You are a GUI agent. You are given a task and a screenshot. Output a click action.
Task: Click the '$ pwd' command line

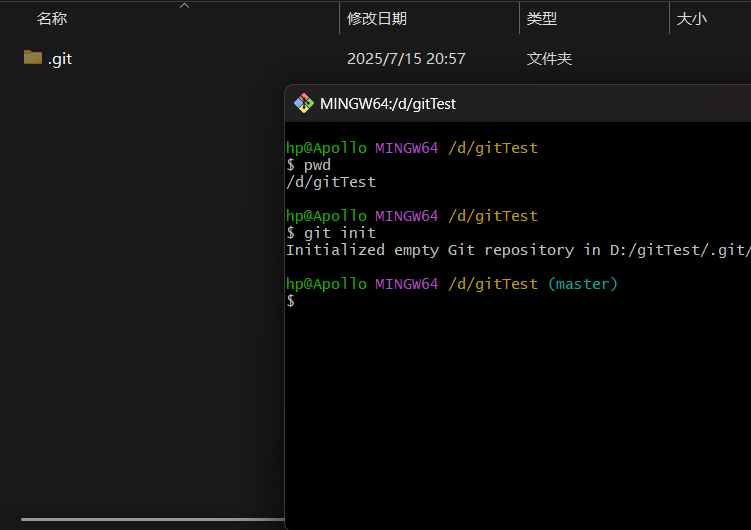(308, 165)
